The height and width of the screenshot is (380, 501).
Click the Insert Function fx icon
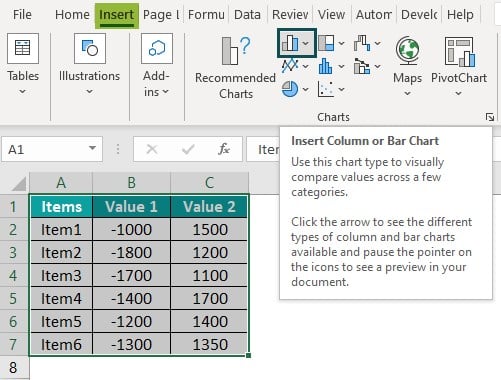[x=224, y=149]
